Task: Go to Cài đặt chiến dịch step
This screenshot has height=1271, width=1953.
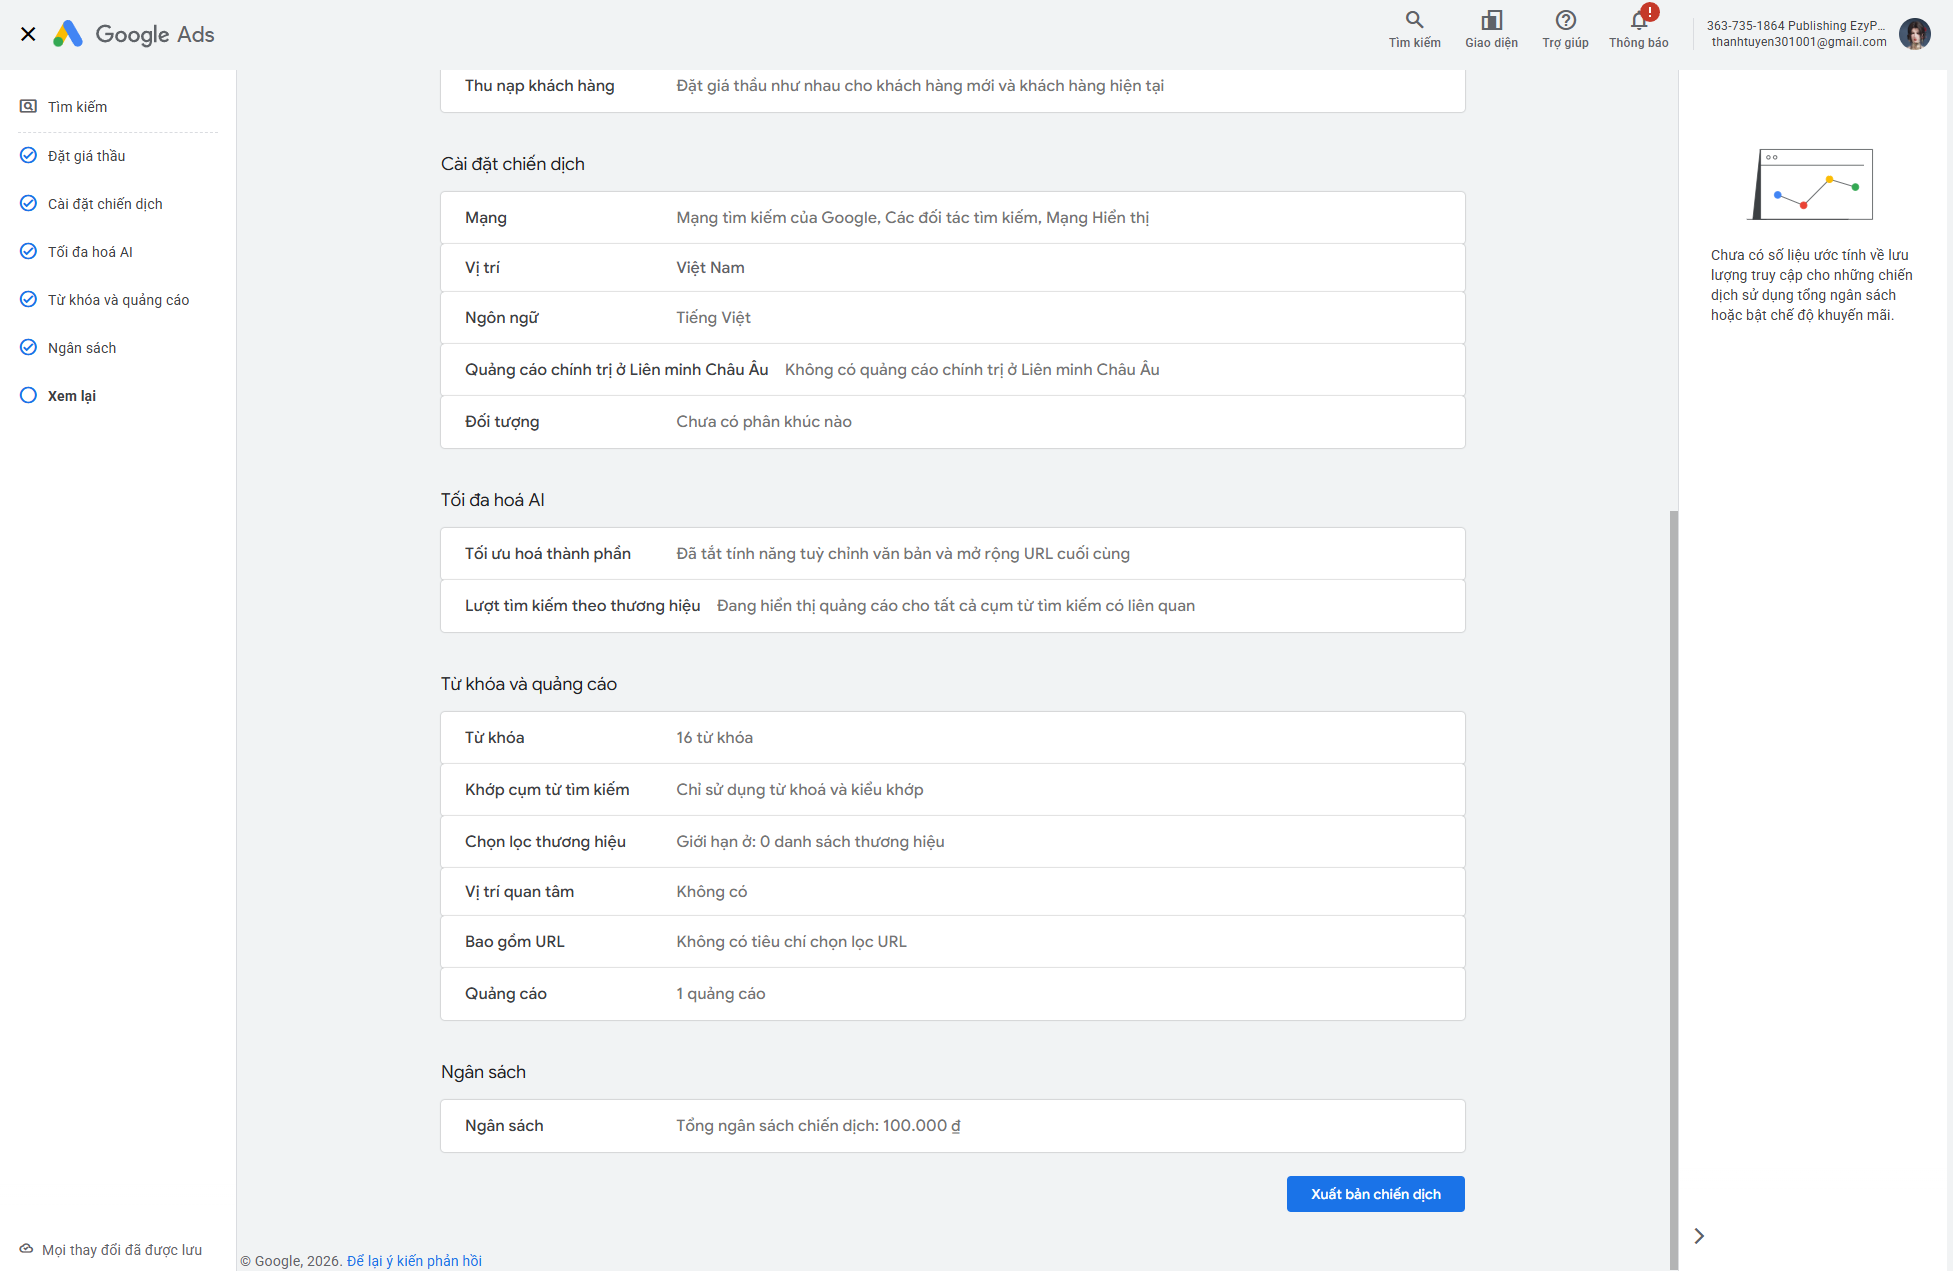Action: (x=105, y=203)
